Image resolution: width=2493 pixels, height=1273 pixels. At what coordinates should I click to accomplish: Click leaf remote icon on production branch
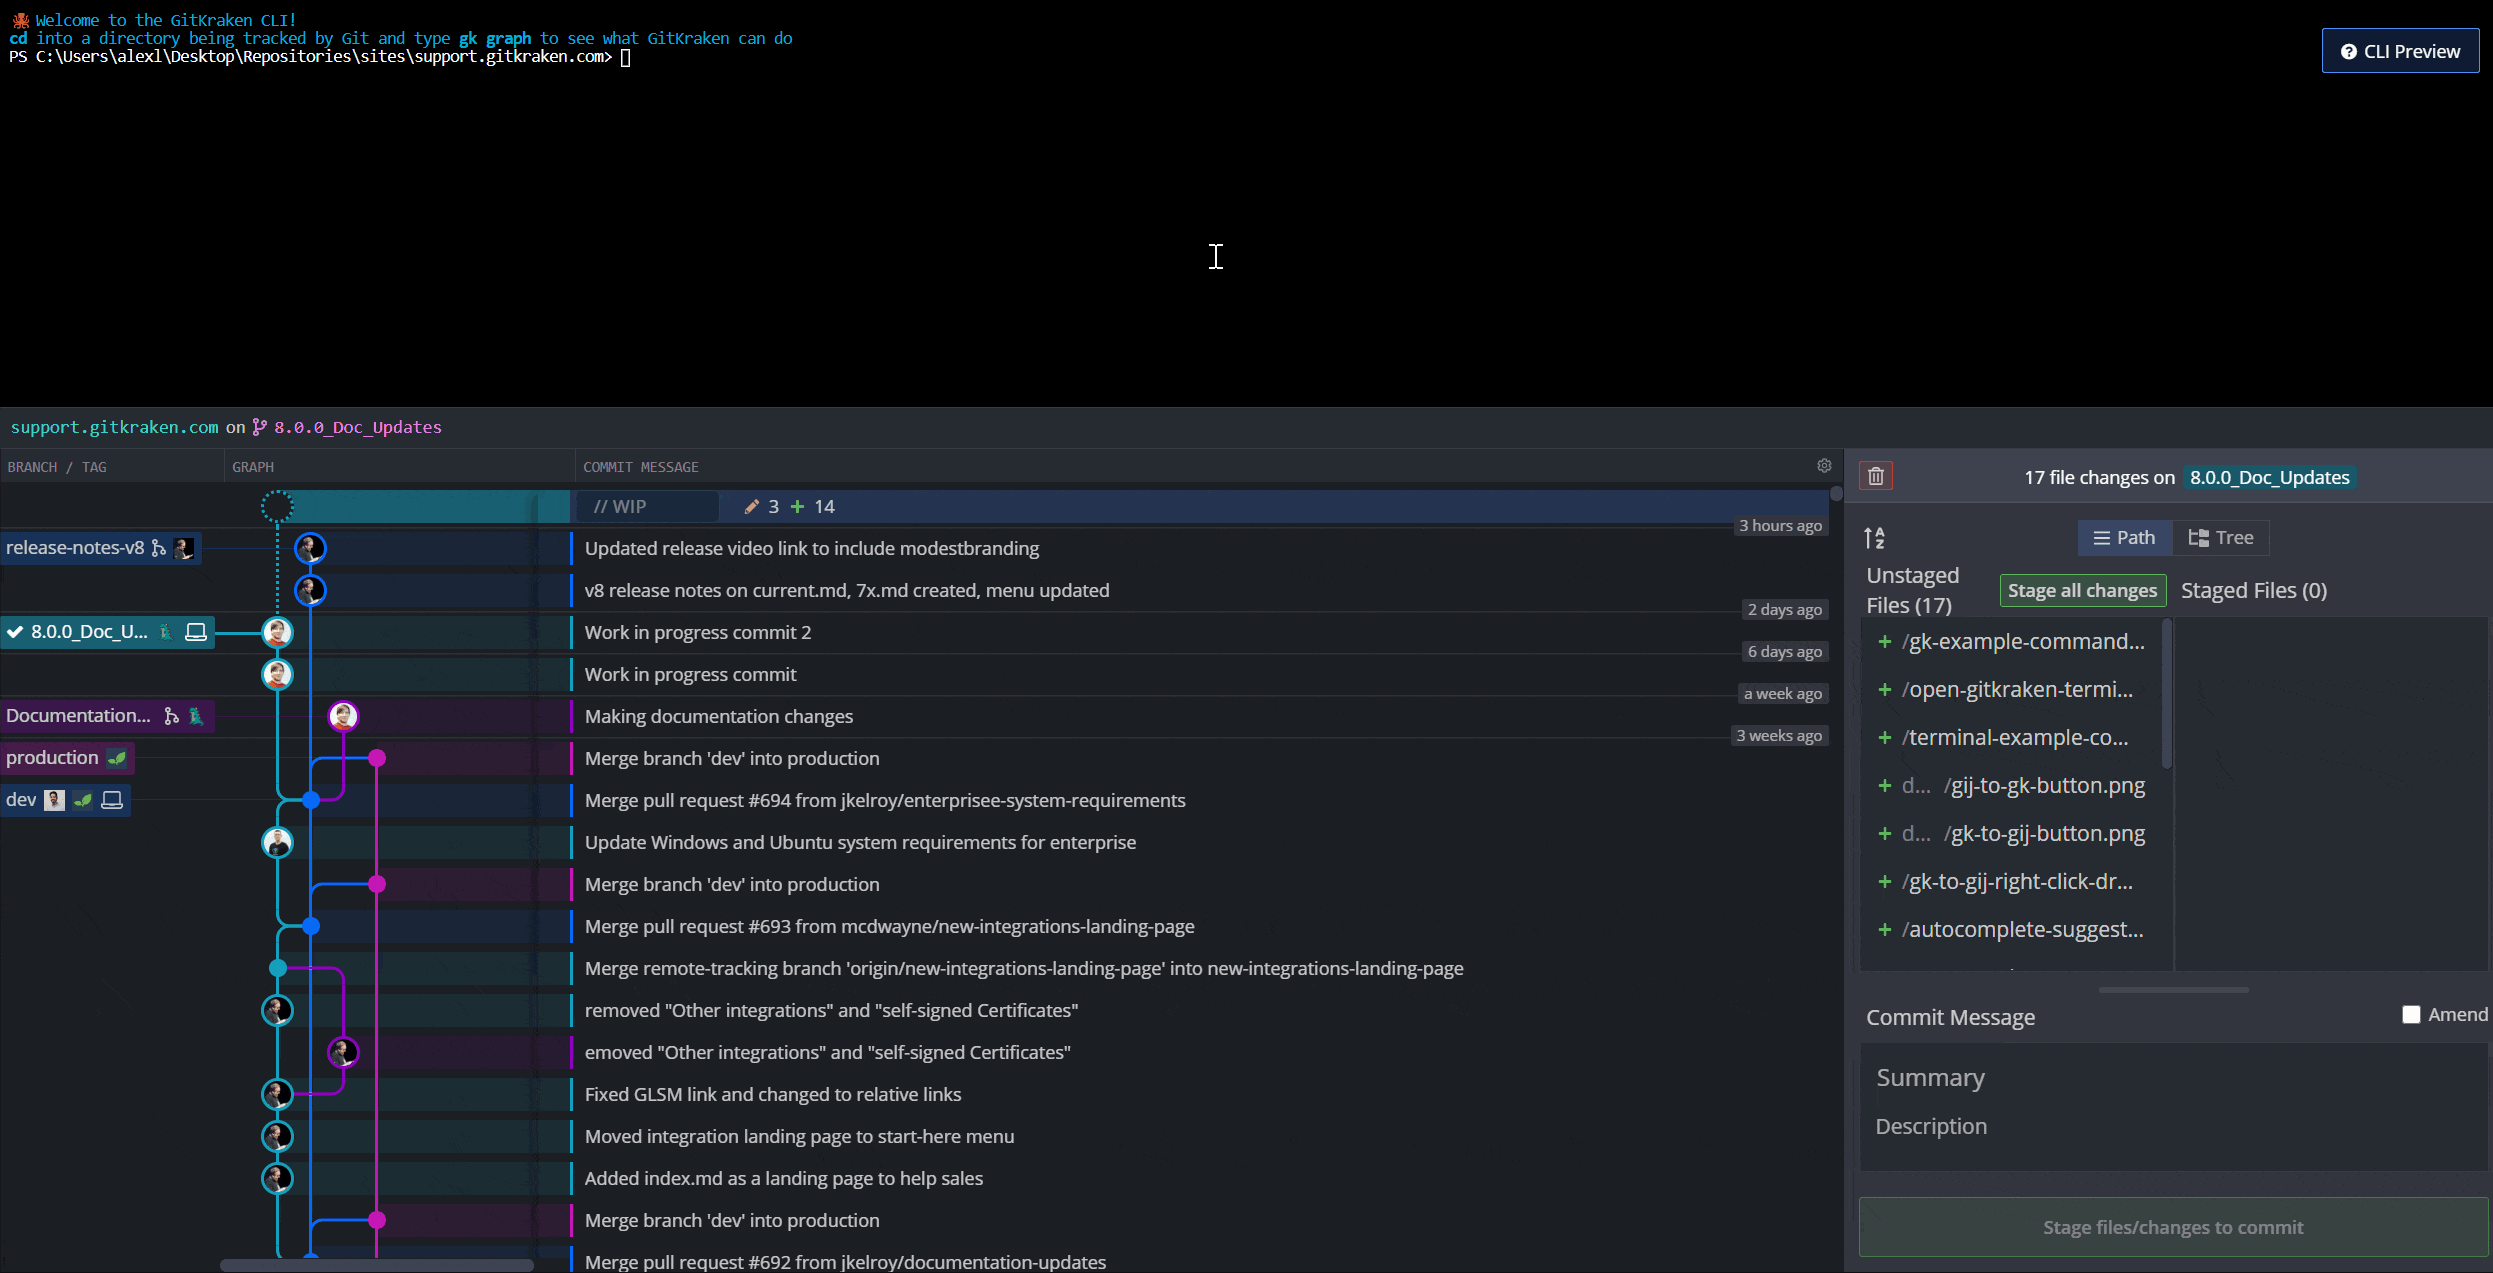117,758
